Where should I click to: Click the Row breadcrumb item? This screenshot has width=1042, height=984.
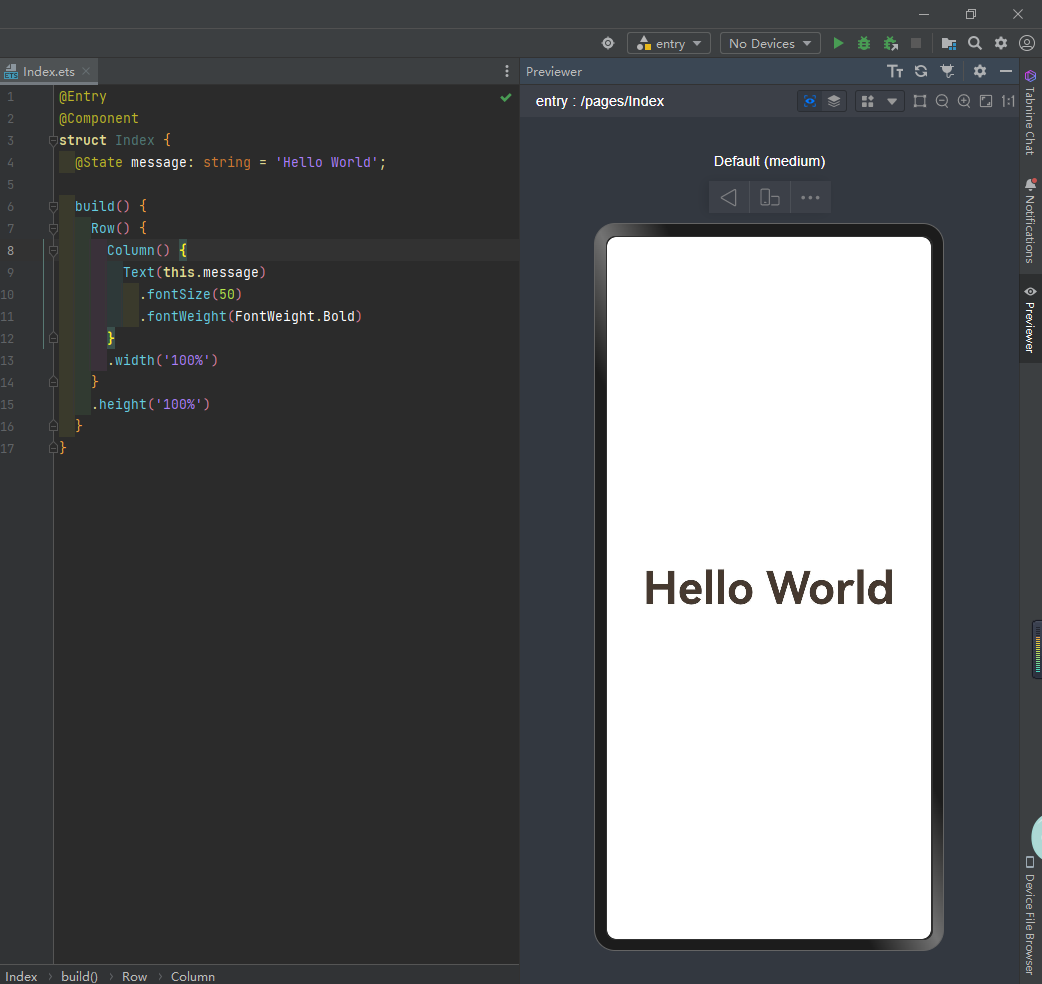[134, 976]
